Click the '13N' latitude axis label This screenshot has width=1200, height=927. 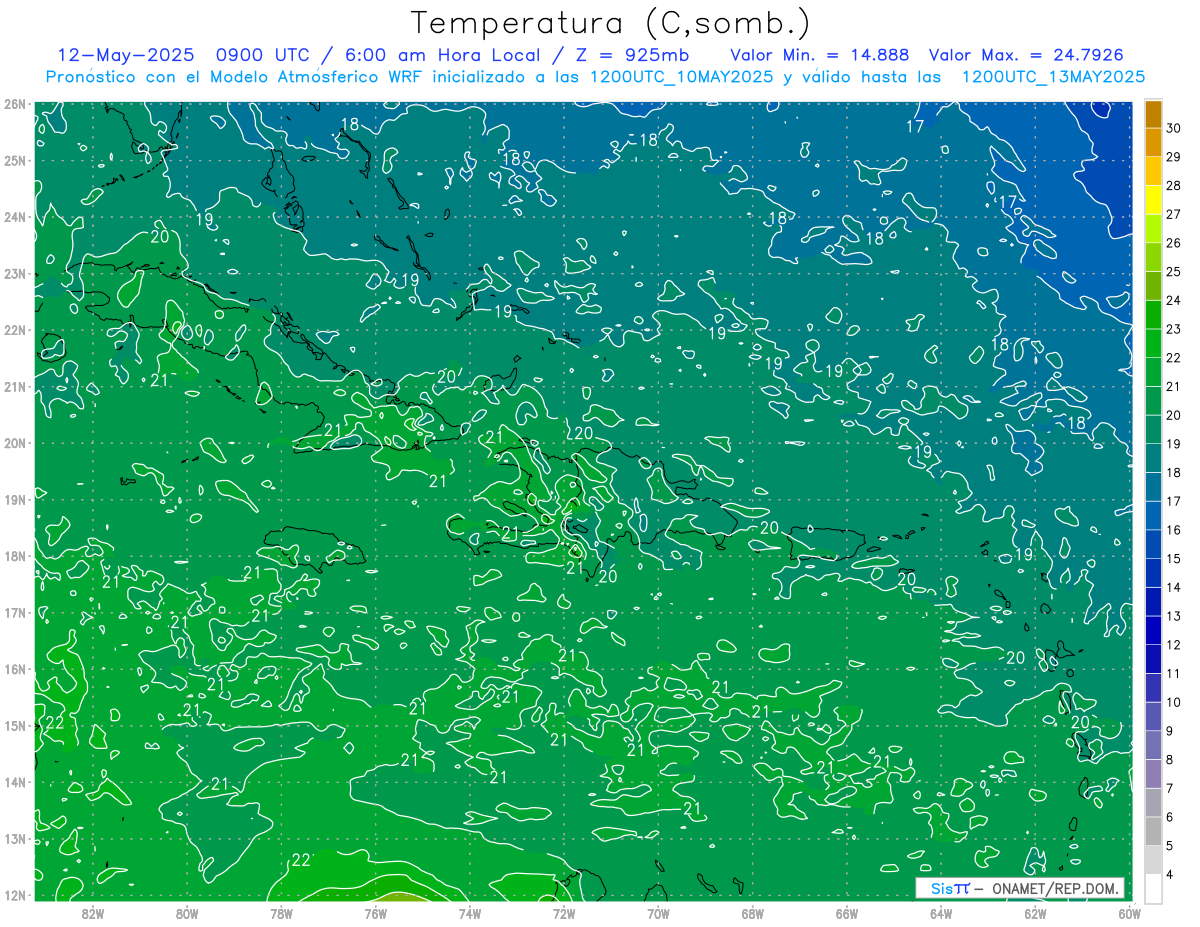(x=14, y=838)
